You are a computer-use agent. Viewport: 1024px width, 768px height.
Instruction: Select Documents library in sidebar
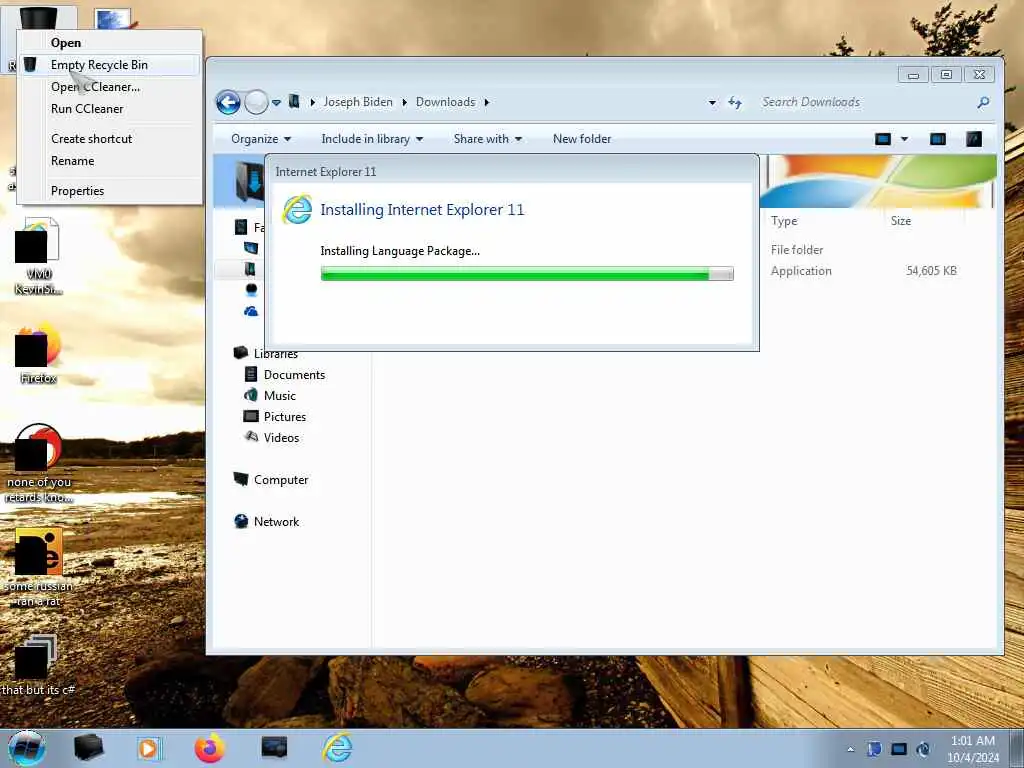point(294,375)
